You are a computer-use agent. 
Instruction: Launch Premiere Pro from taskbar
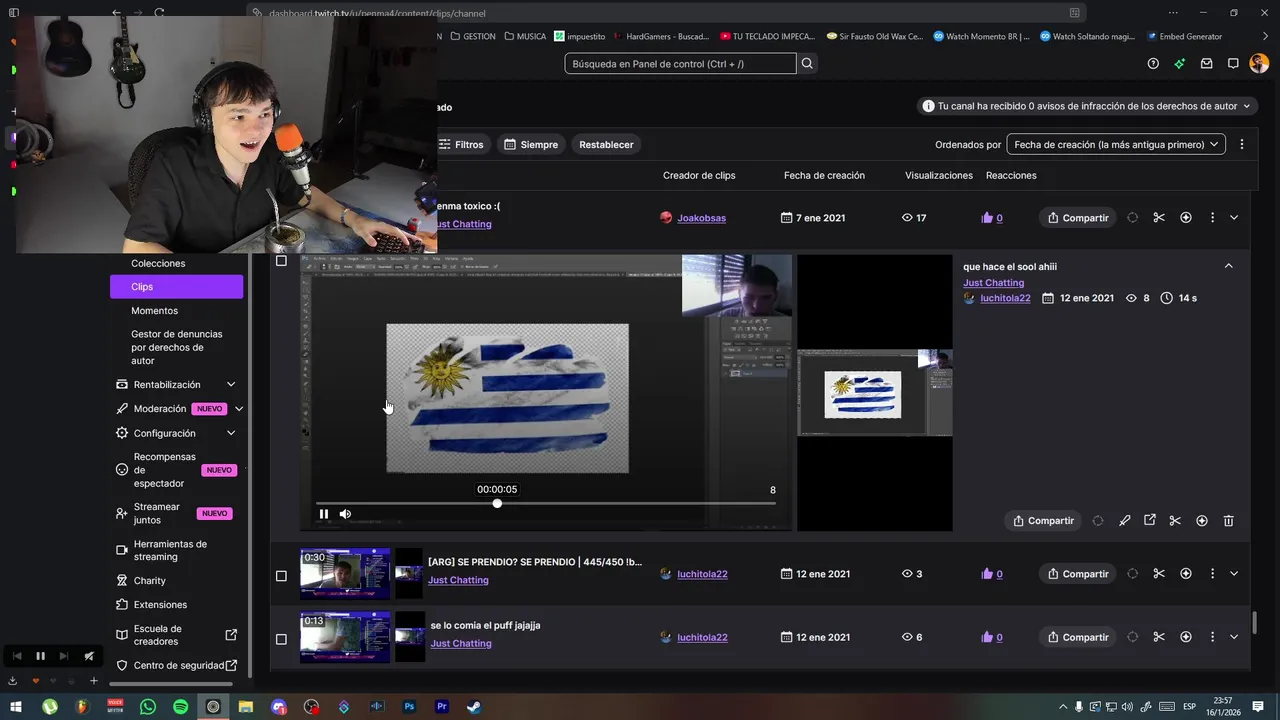[x=441, y=707]
